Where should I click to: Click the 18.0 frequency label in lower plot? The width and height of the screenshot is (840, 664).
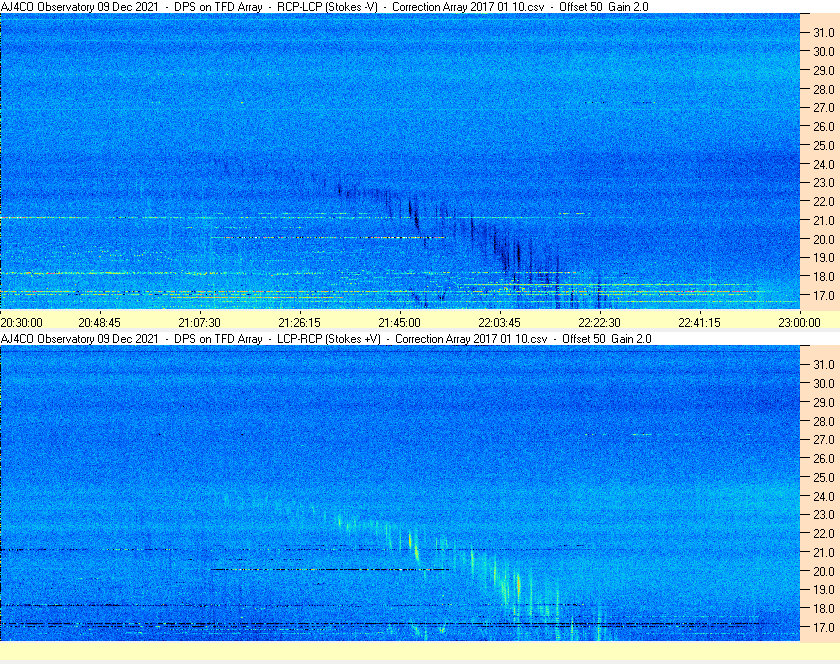(x=824, y=608)
